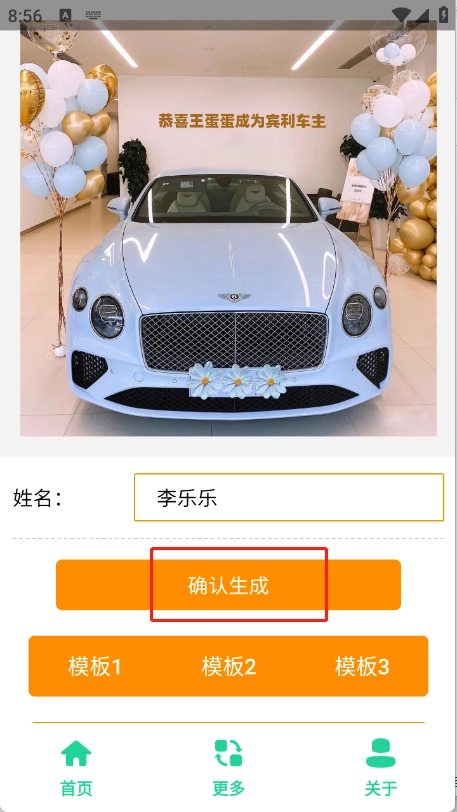This screenshot has width=457, height=812.
Task: Tap the Wi-Fi status icon
Action: pos(401,14)
